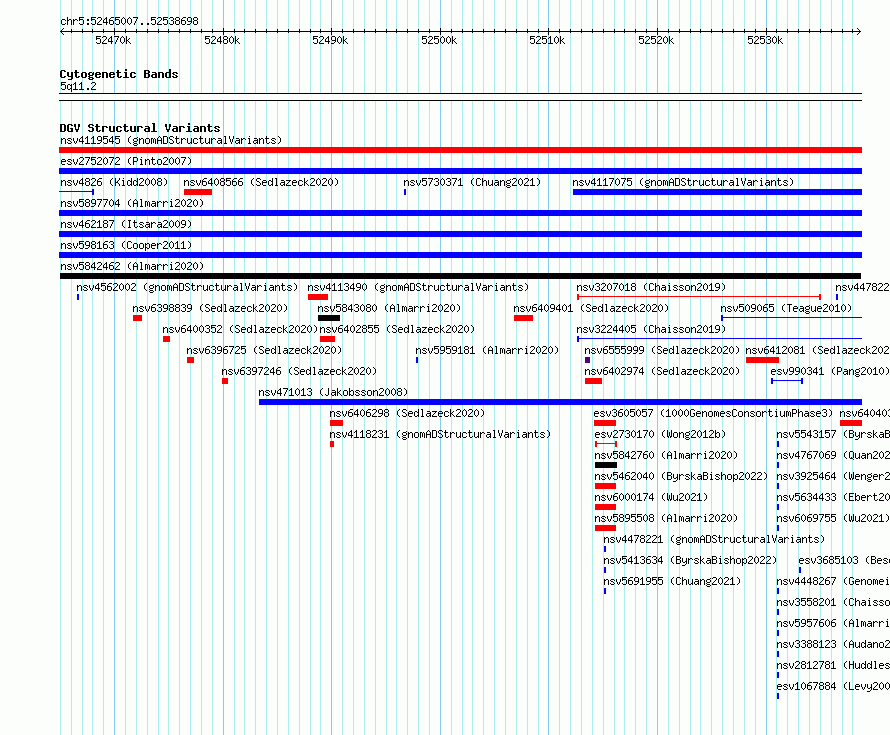Open nsv5895508 (Almarri2020) label
Image resolution: width=890 pixels, height=735 pixels.
coord(666,518)
